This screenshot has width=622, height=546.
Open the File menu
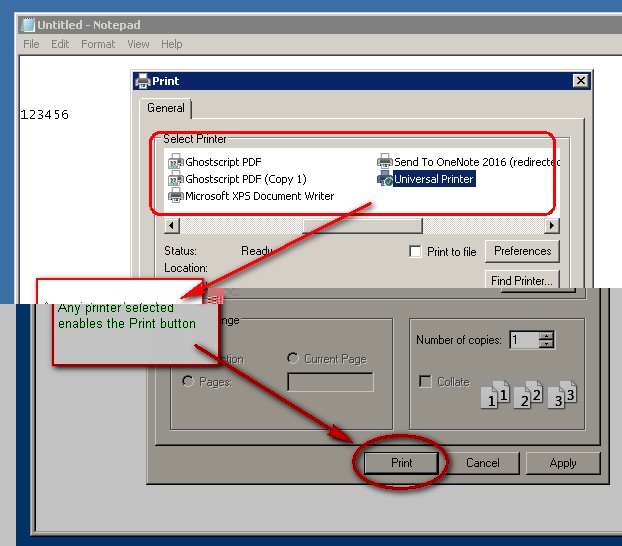(x=31, y=44)
